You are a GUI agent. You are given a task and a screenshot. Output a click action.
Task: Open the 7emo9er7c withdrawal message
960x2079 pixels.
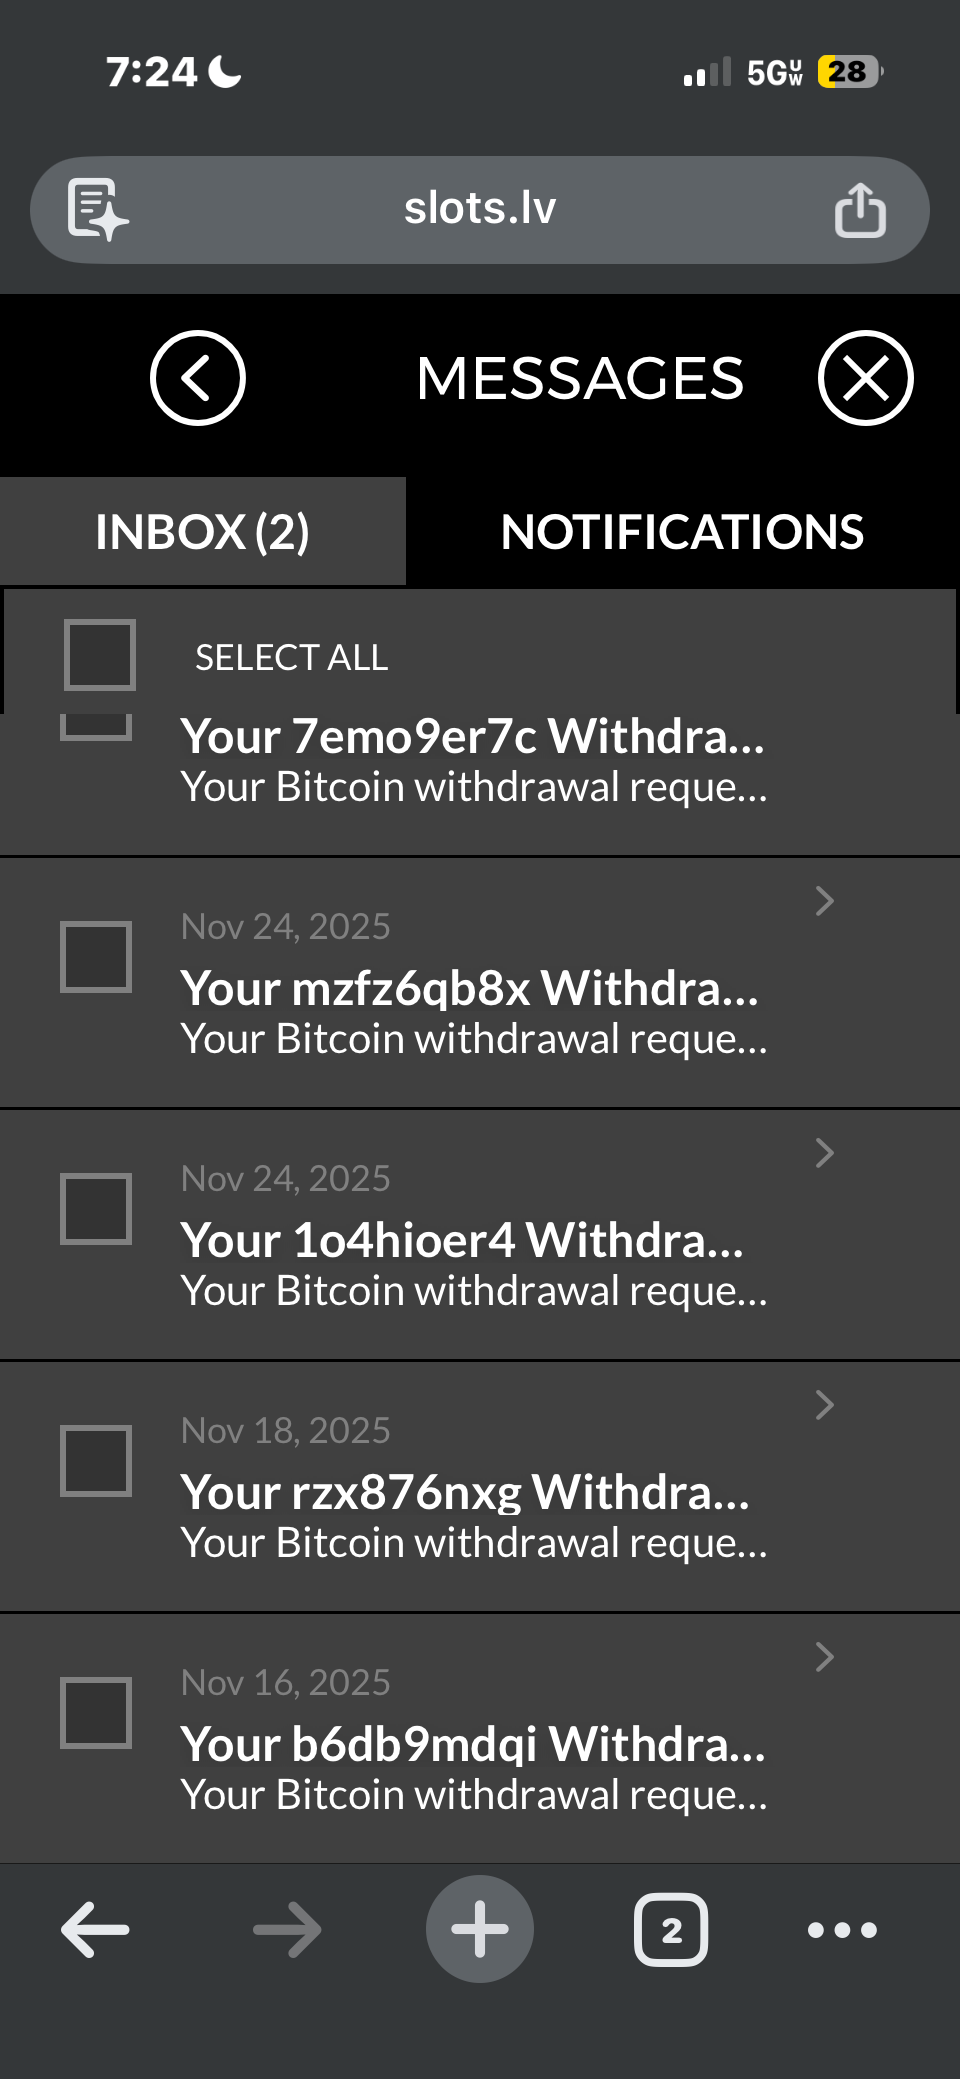[472, 762]
